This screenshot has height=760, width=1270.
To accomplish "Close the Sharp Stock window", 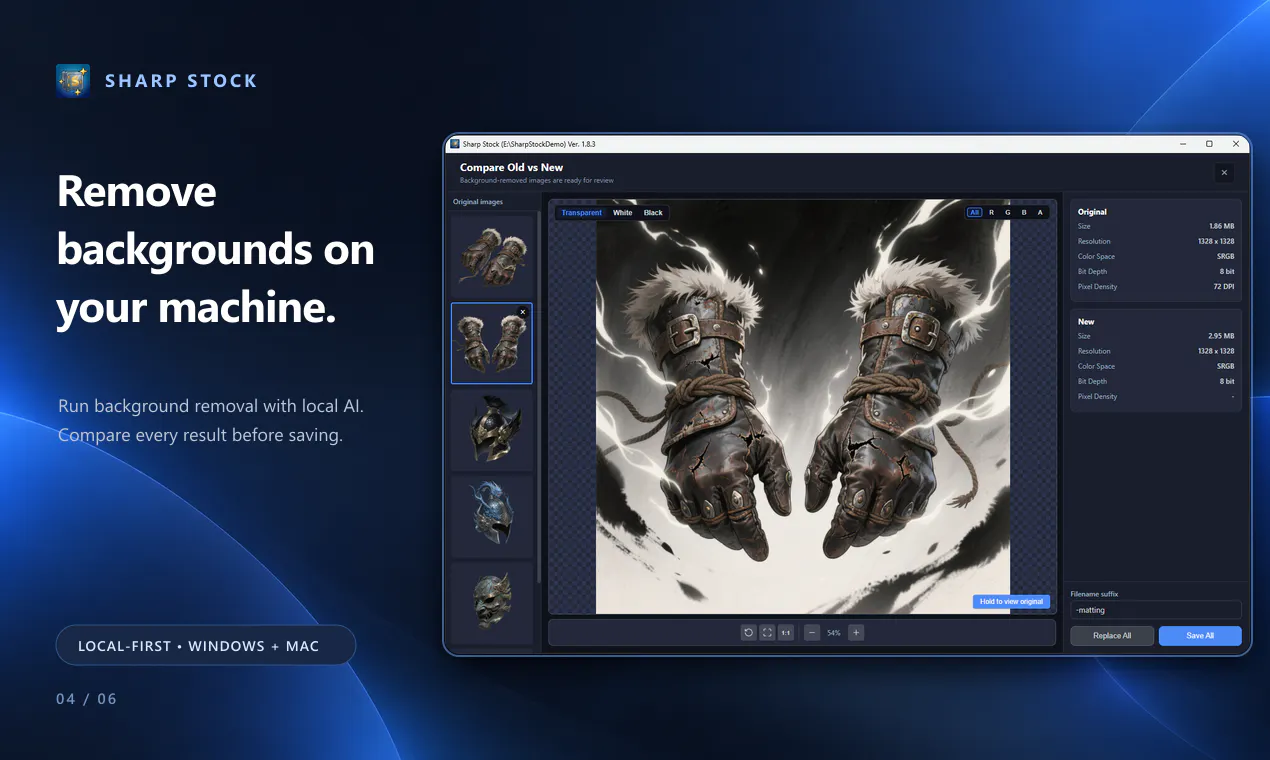I will 1236,144.
